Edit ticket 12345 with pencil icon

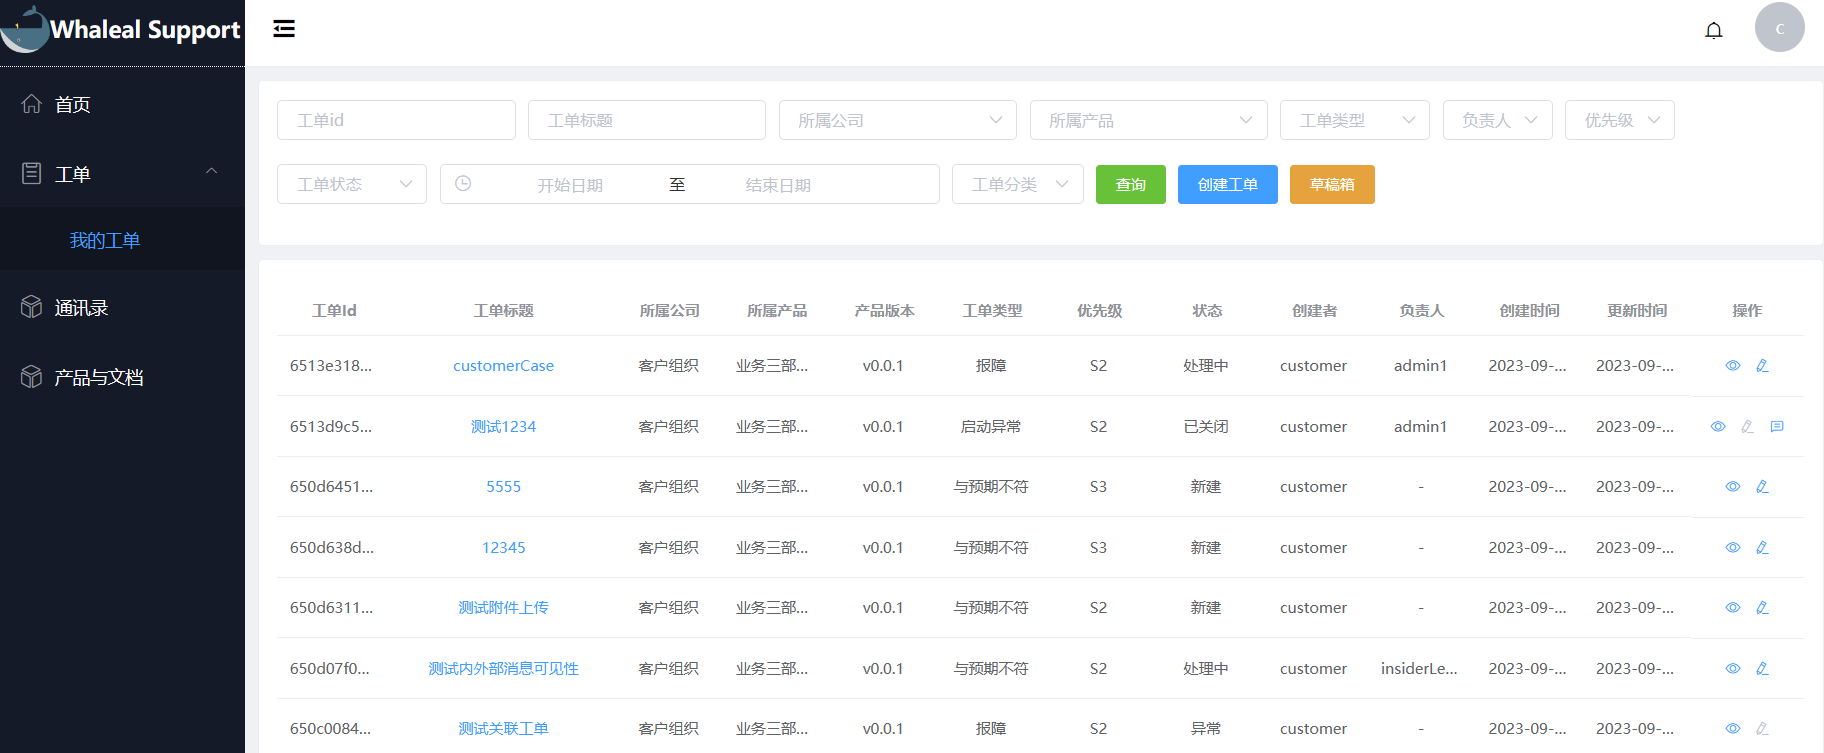(1762, 548)
